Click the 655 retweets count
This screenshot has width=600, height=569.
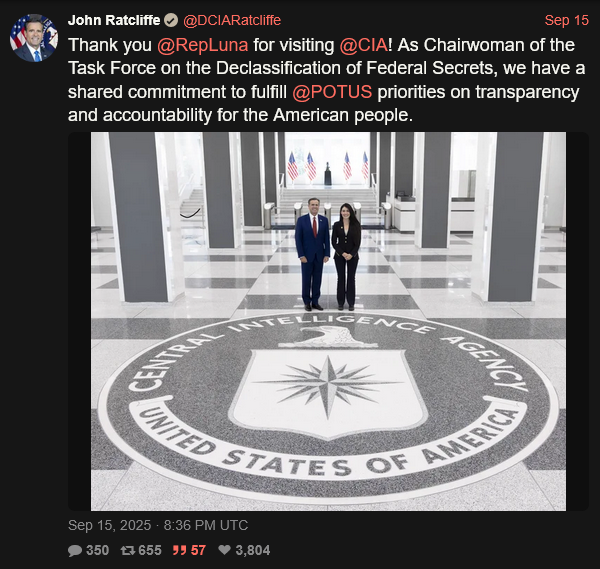tap(150, 551)
